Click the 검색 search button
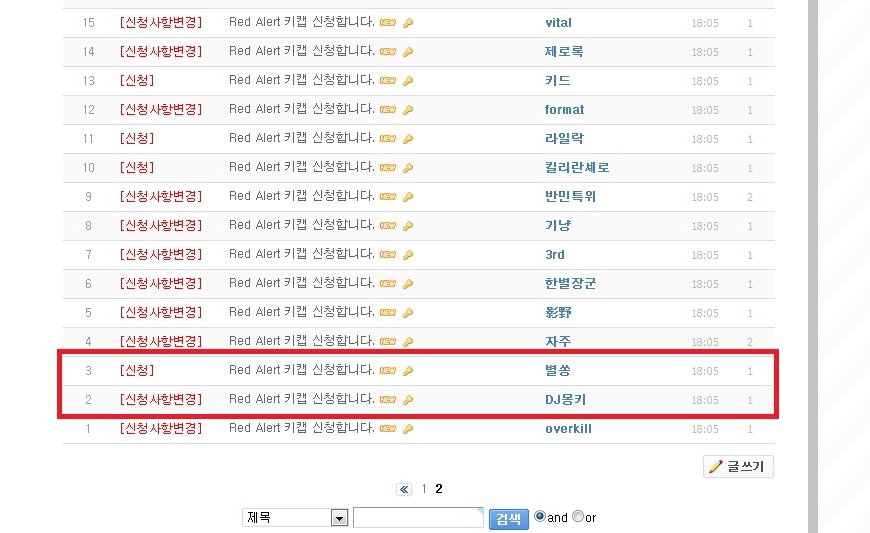This screenshot has height=533, width=870. point(508,519)
